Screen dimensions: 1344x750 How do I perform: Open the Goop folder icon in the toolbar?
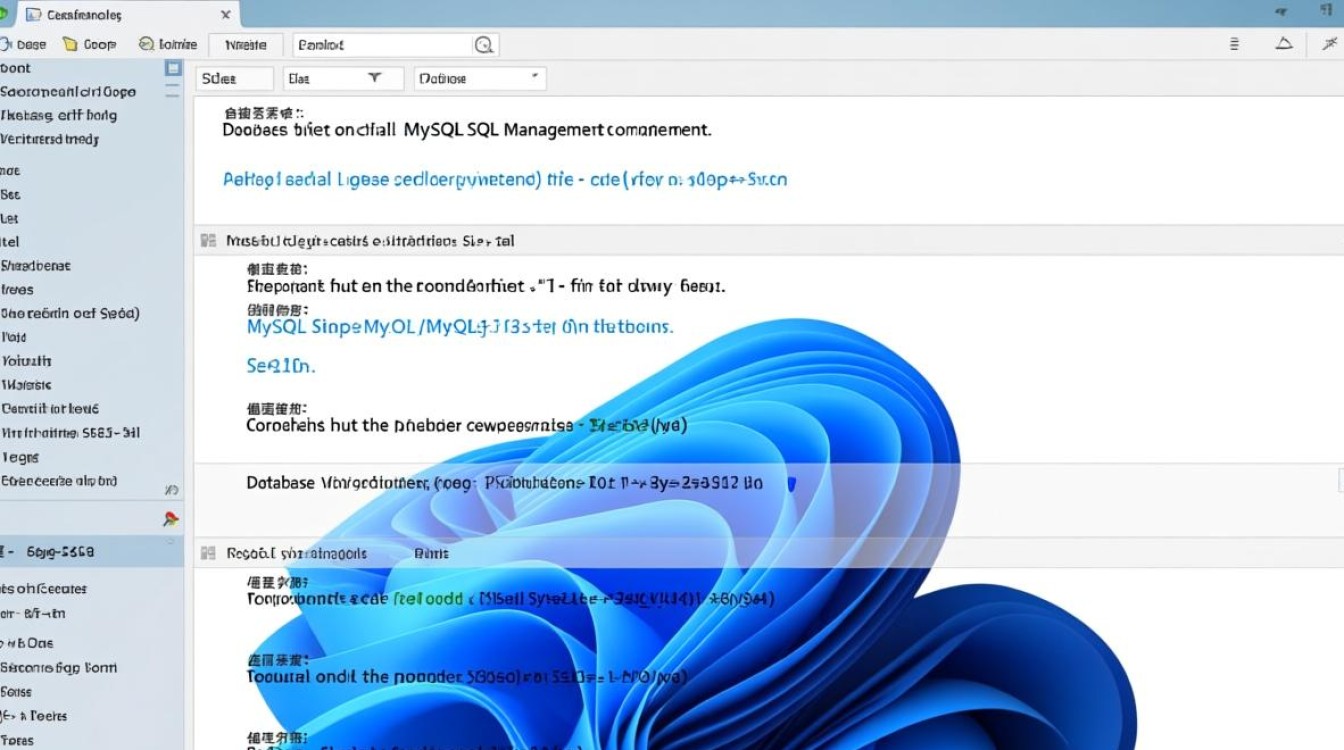pos(70,44)
